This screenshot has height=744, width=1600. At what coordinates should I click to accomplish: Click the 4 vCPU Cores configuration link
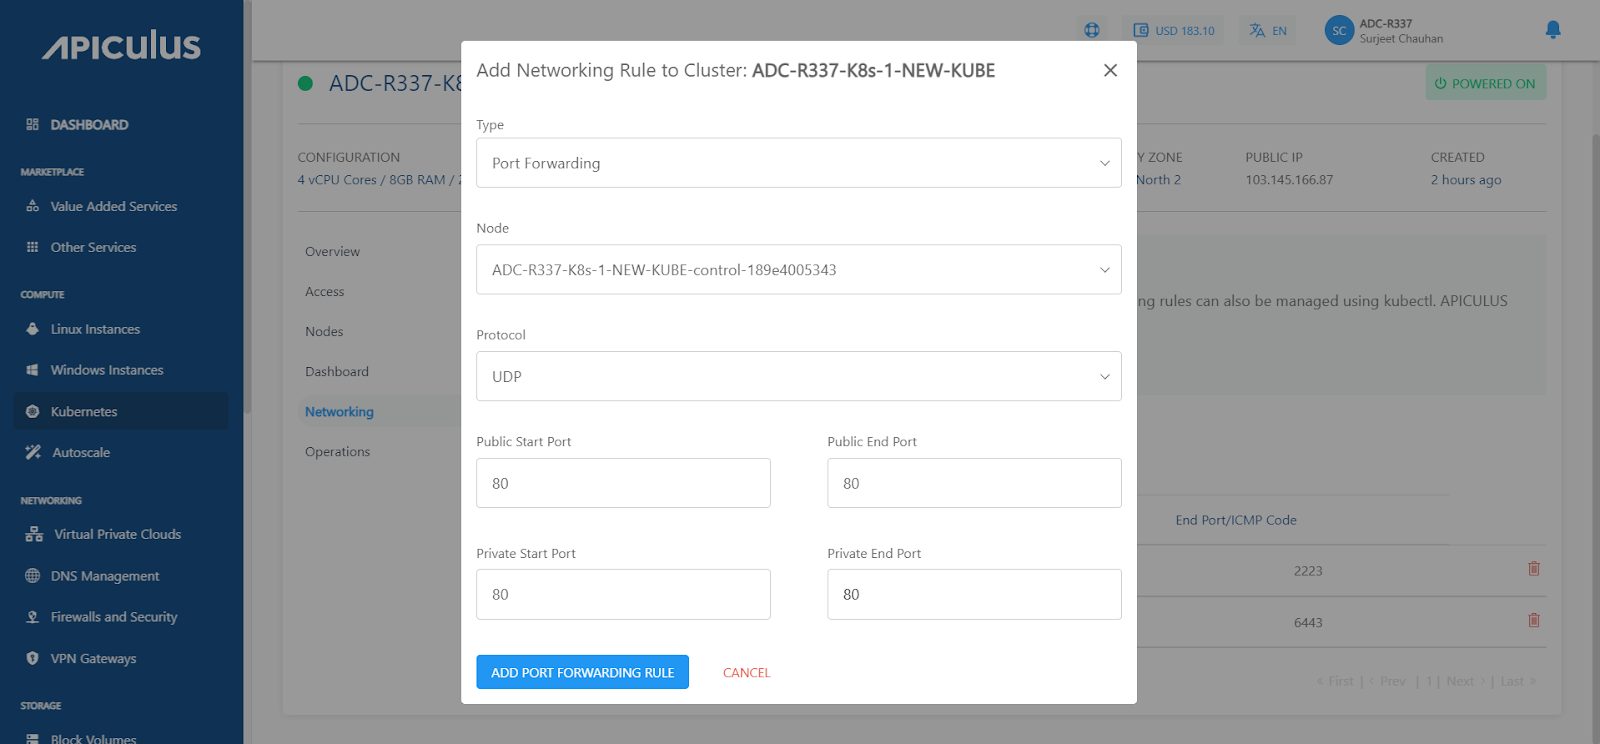pos(380,180)
